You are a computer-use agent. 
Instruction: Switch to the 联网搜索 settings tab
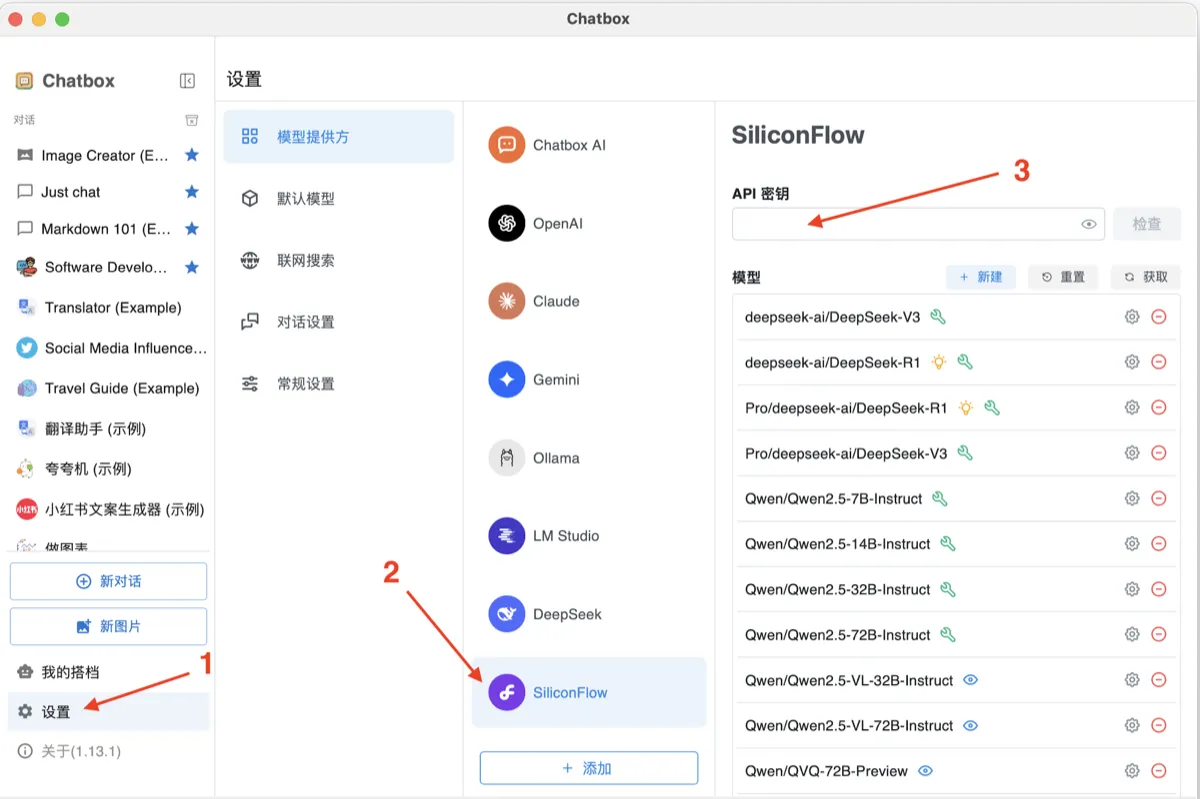coord(338,260)
